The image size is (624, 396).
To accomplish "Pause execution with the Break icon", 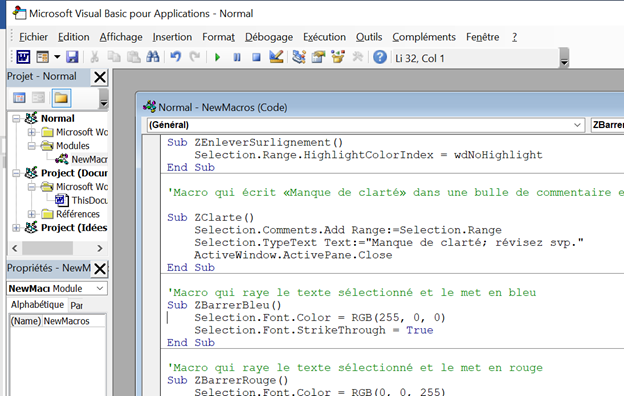I will 237,57.
